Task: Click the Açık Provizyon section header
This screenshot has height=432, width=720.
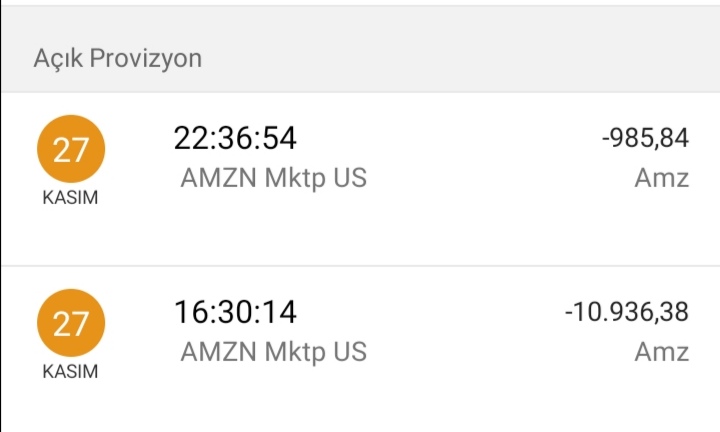Action: (118, 58)
